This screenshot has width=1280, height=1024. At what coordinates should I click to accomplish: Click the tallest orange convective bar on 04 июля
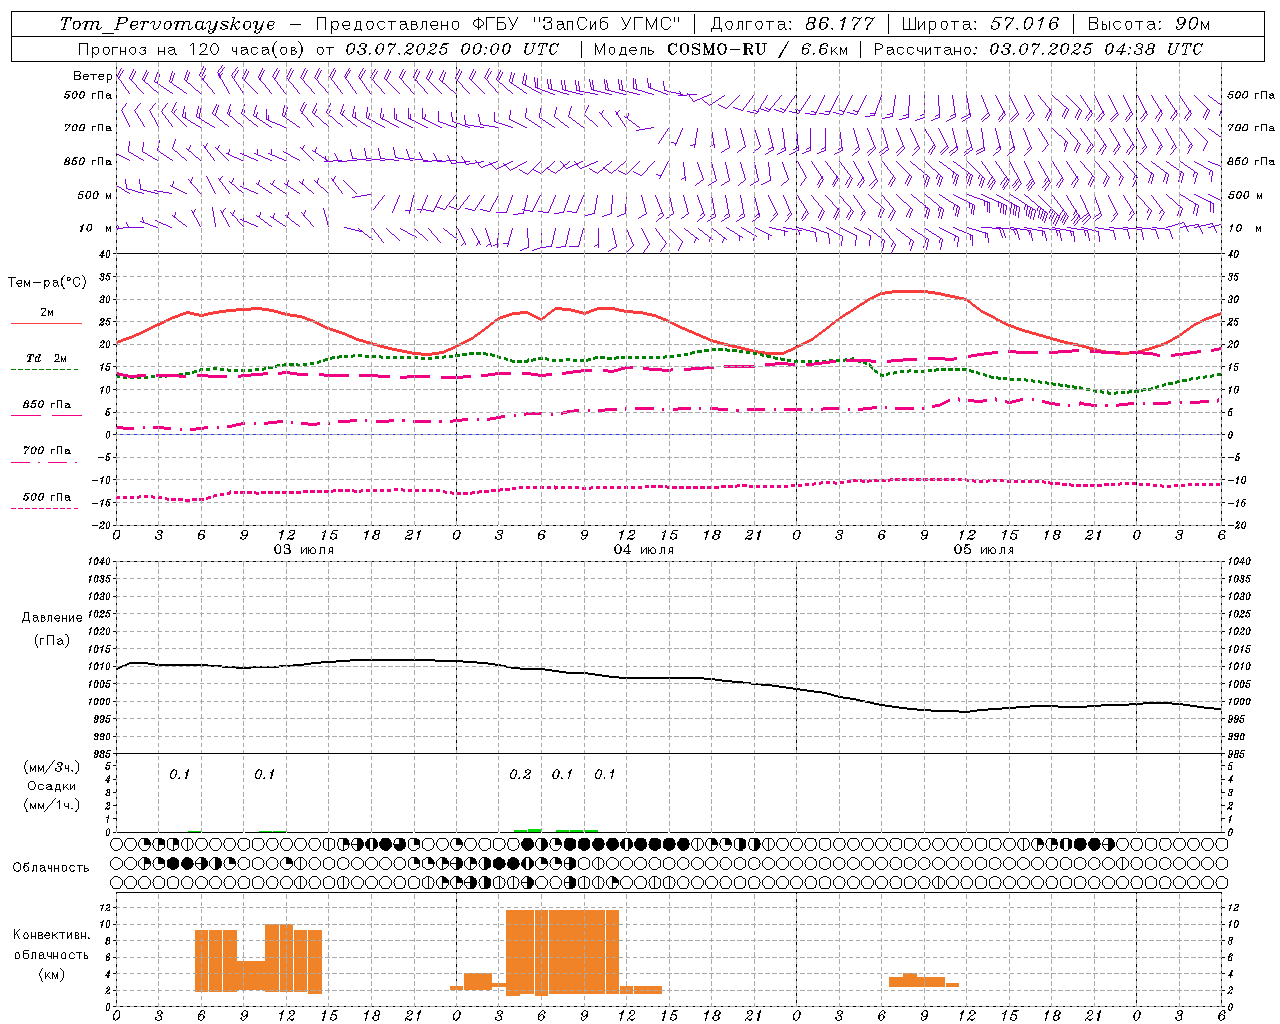[562, 951]
